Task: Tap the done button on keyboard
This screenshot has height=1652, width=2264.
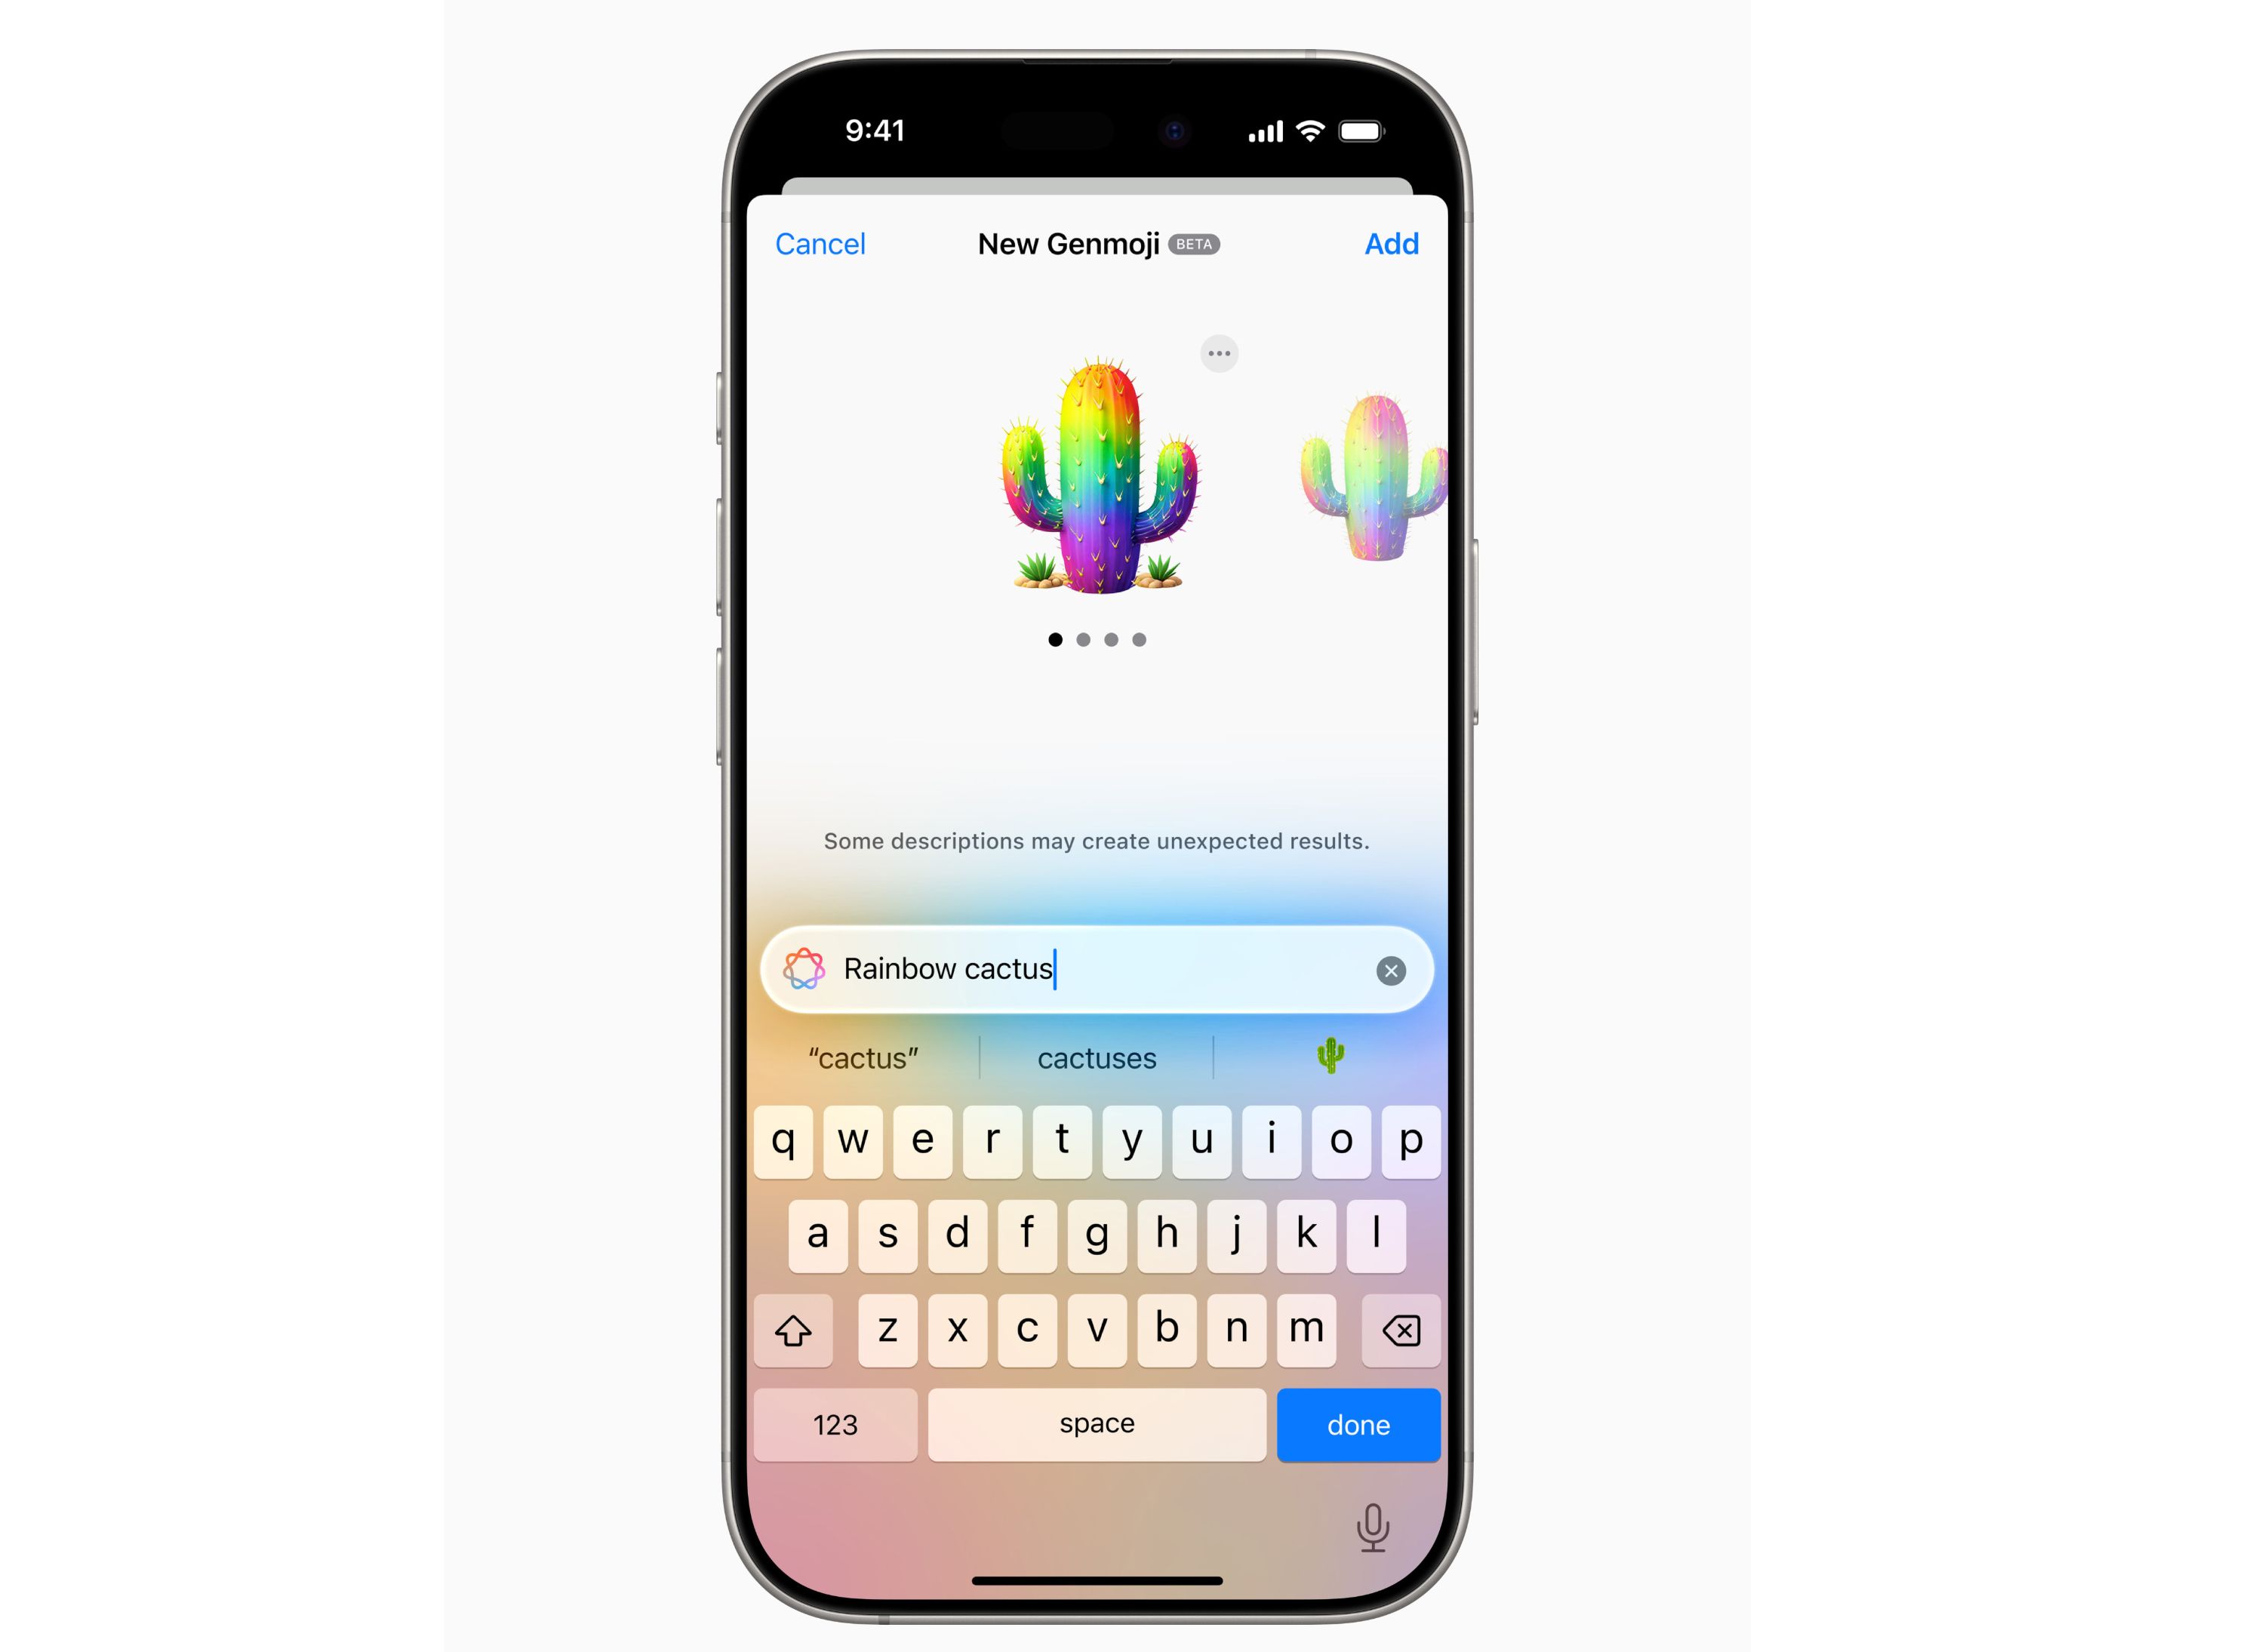Action: 1361,1422
